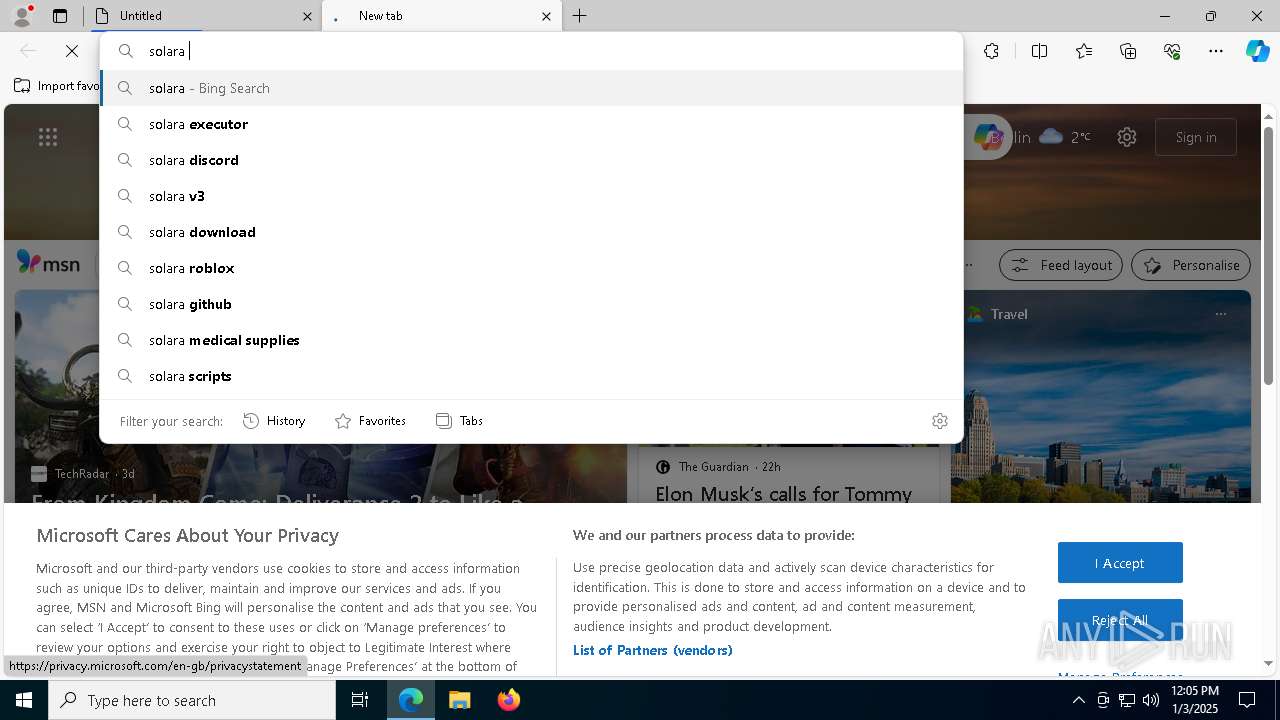1280x720 pixels.
Task: Open Task View on taskbar
Action: (360, 700)
